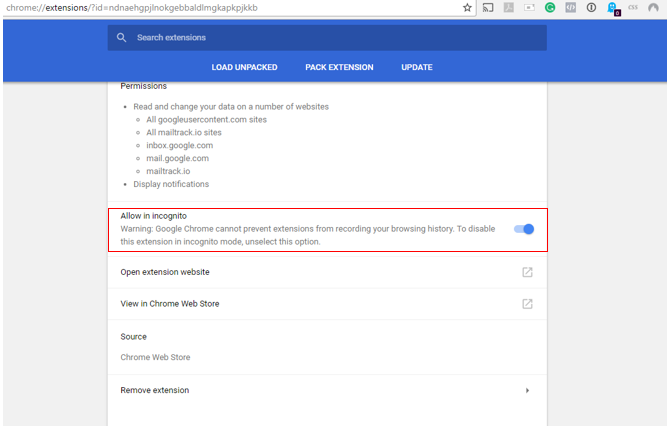The width and height of the screenshot is (670, 427).
Task: Click the CSS extension icon
Action: (x=633, y=8)
